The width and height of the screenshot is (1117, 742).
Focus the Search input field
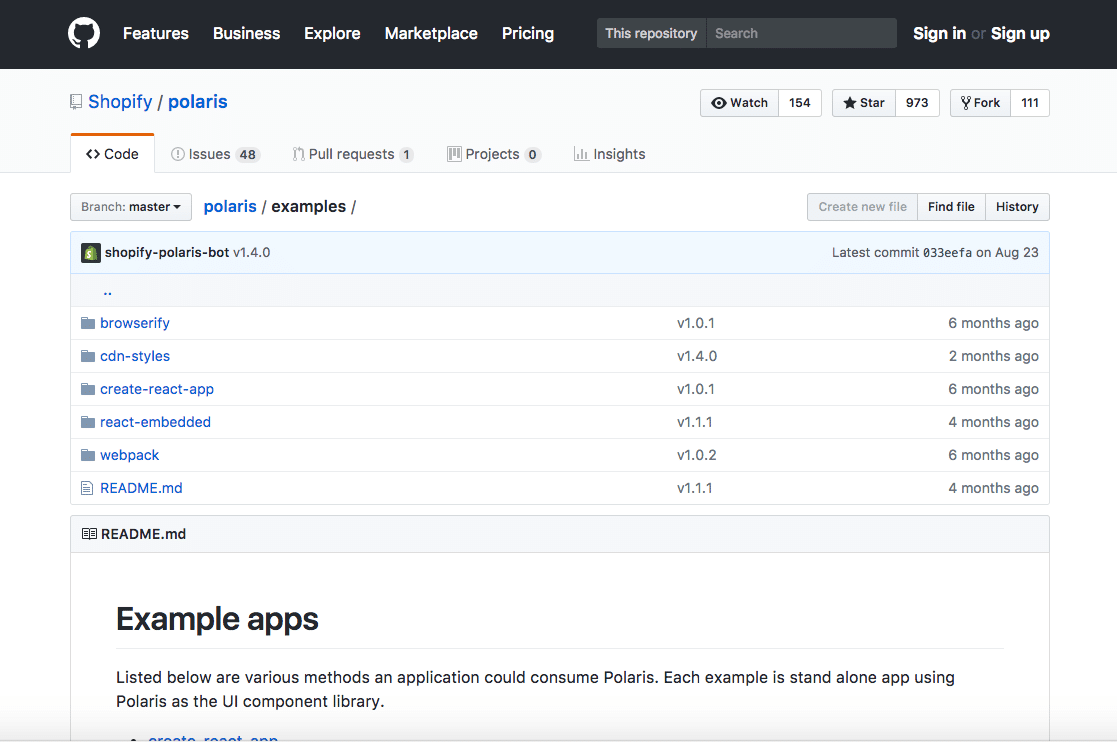(x=801, y=33)
